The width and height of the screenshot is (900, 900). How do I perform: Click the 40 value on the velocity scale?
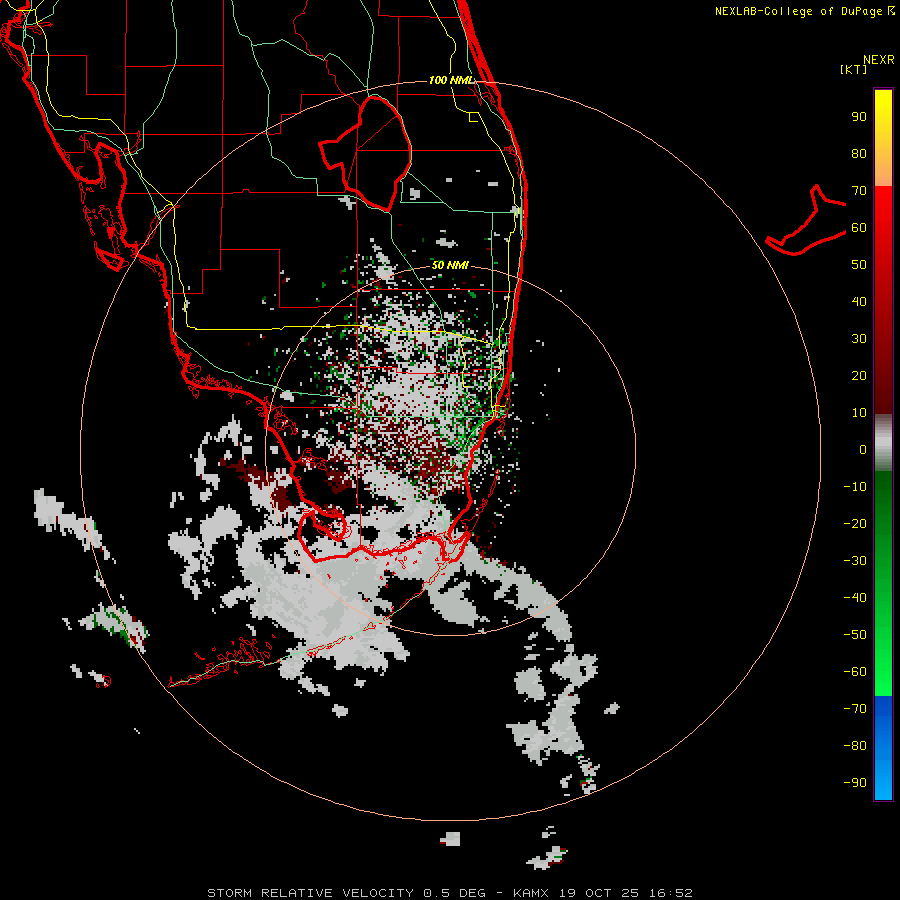[859, 301]
